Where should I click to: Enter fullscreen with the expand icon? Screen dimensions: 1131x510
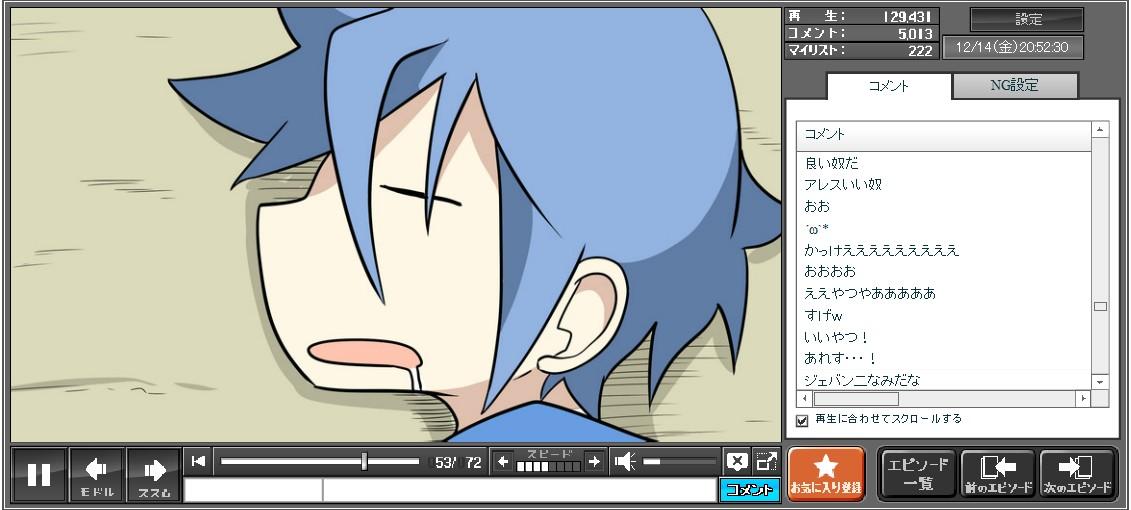click(x=766, y=461)
